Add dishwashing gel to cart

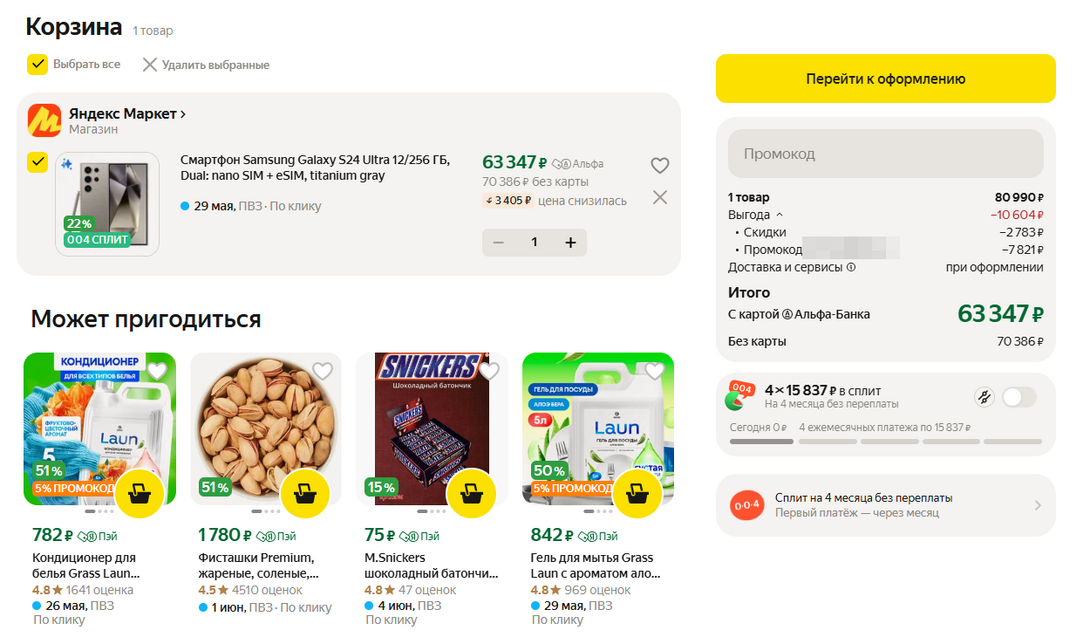coord(637,491)
